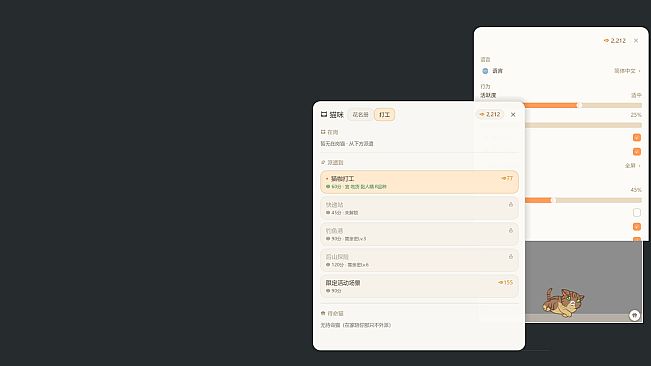Click the lock icon on 快递站
651x366 pixels.
tap(511, 205)
